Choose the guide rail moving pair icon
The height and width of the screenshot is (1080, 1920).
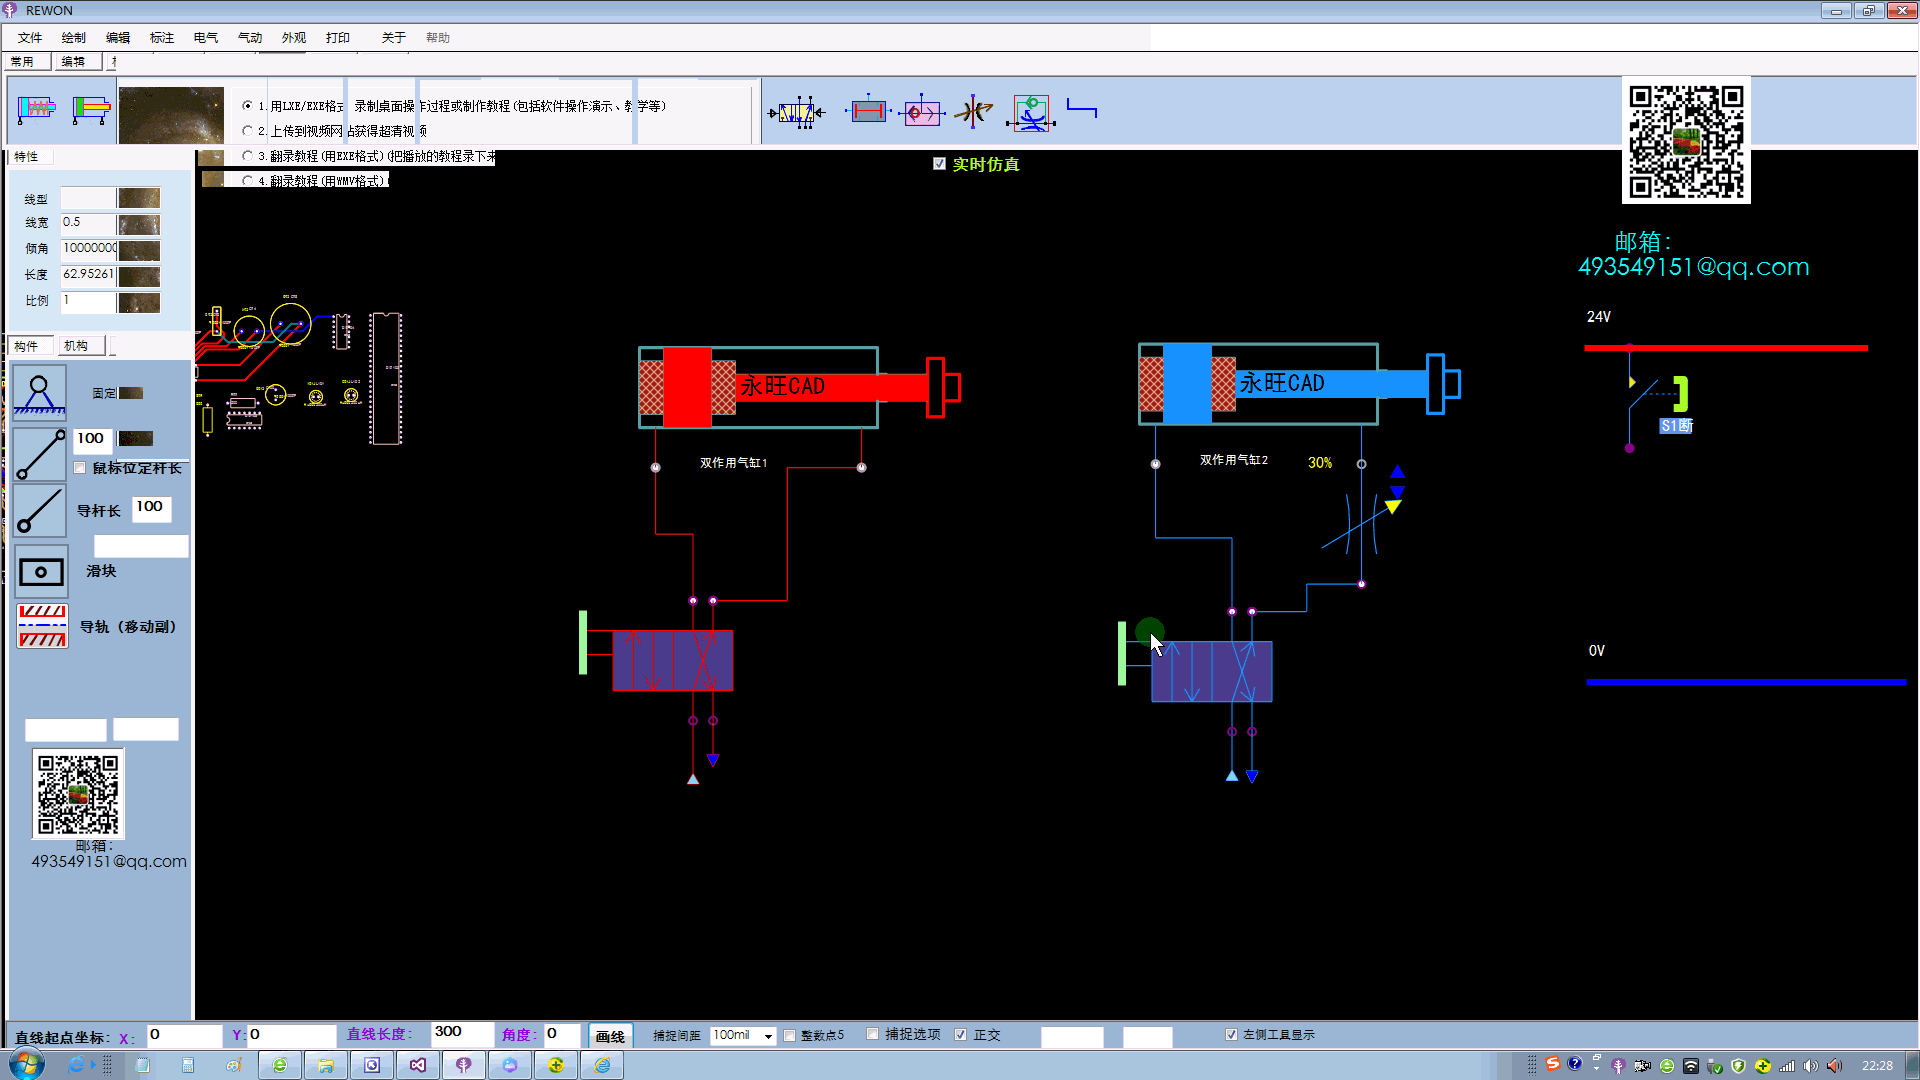[x=42, y=626]
